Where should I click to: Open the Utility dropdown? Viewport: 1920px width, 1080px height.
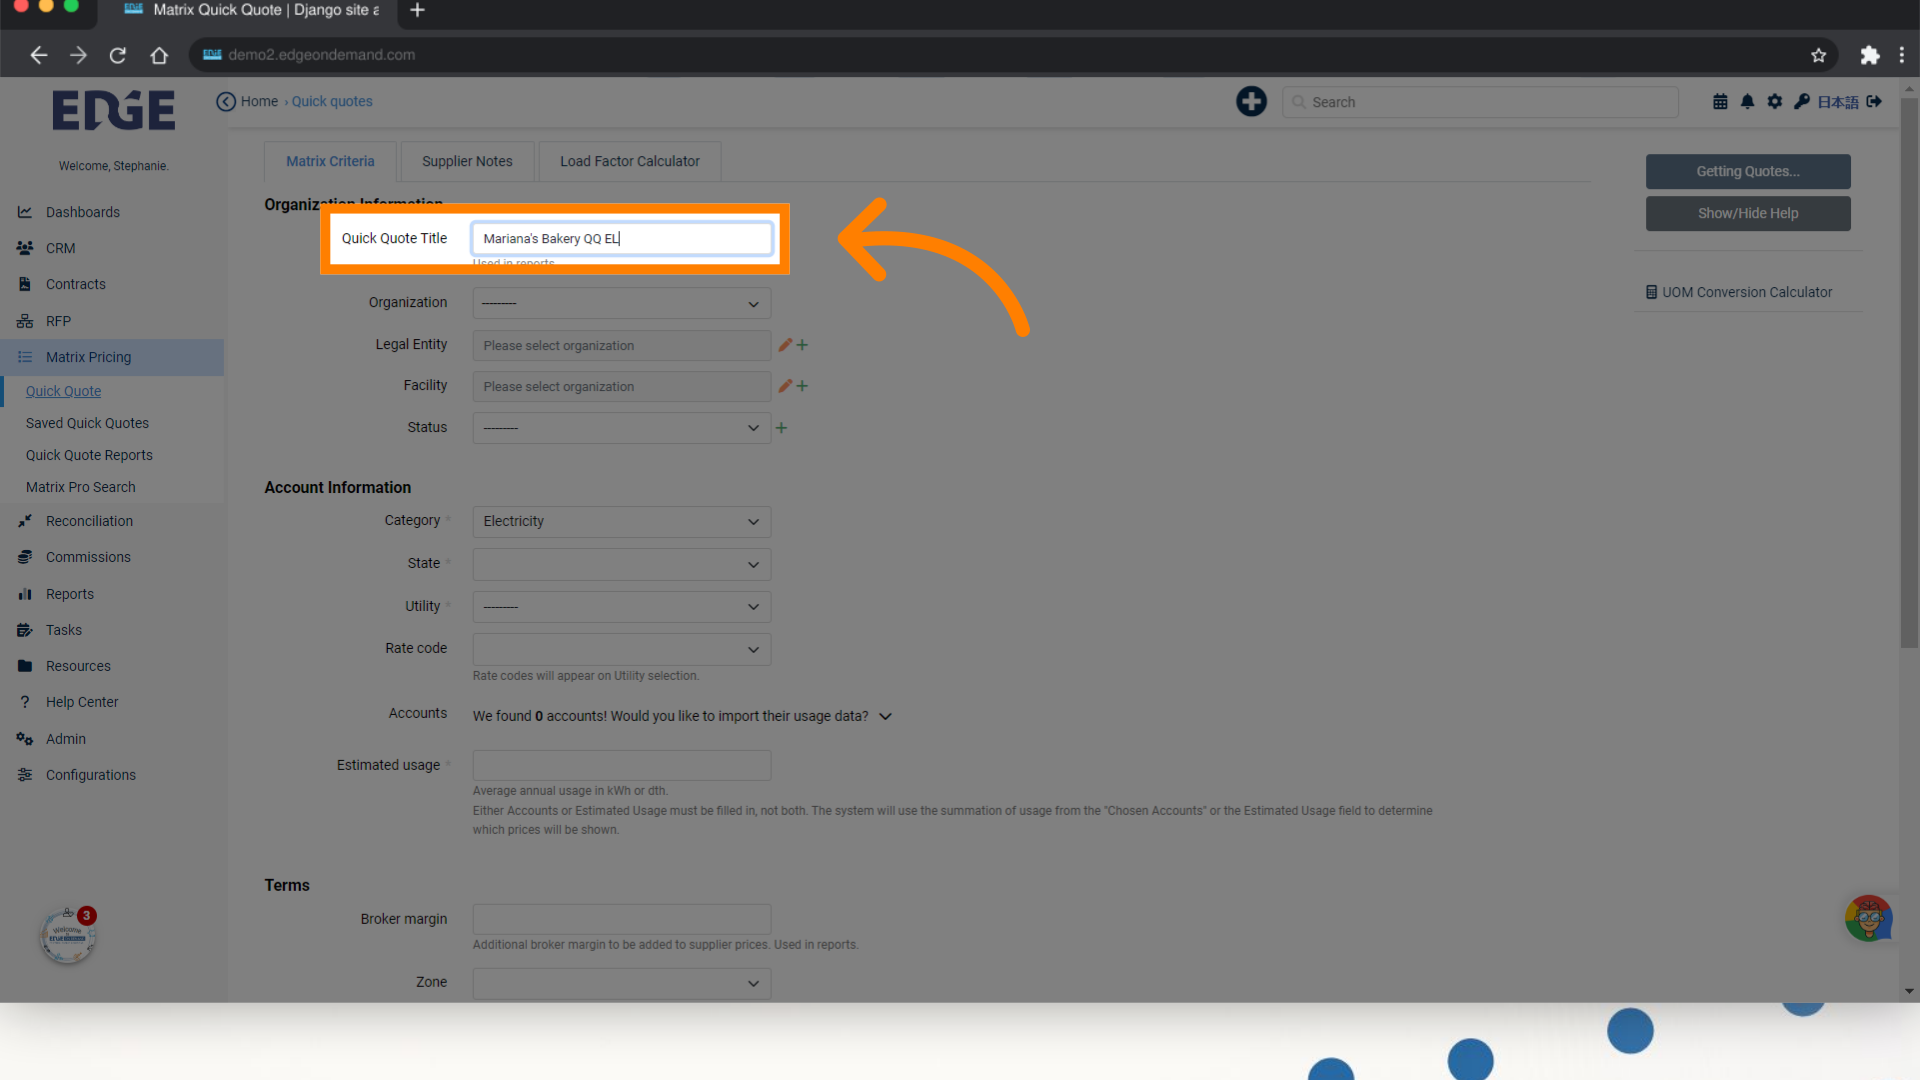point(621,606)
